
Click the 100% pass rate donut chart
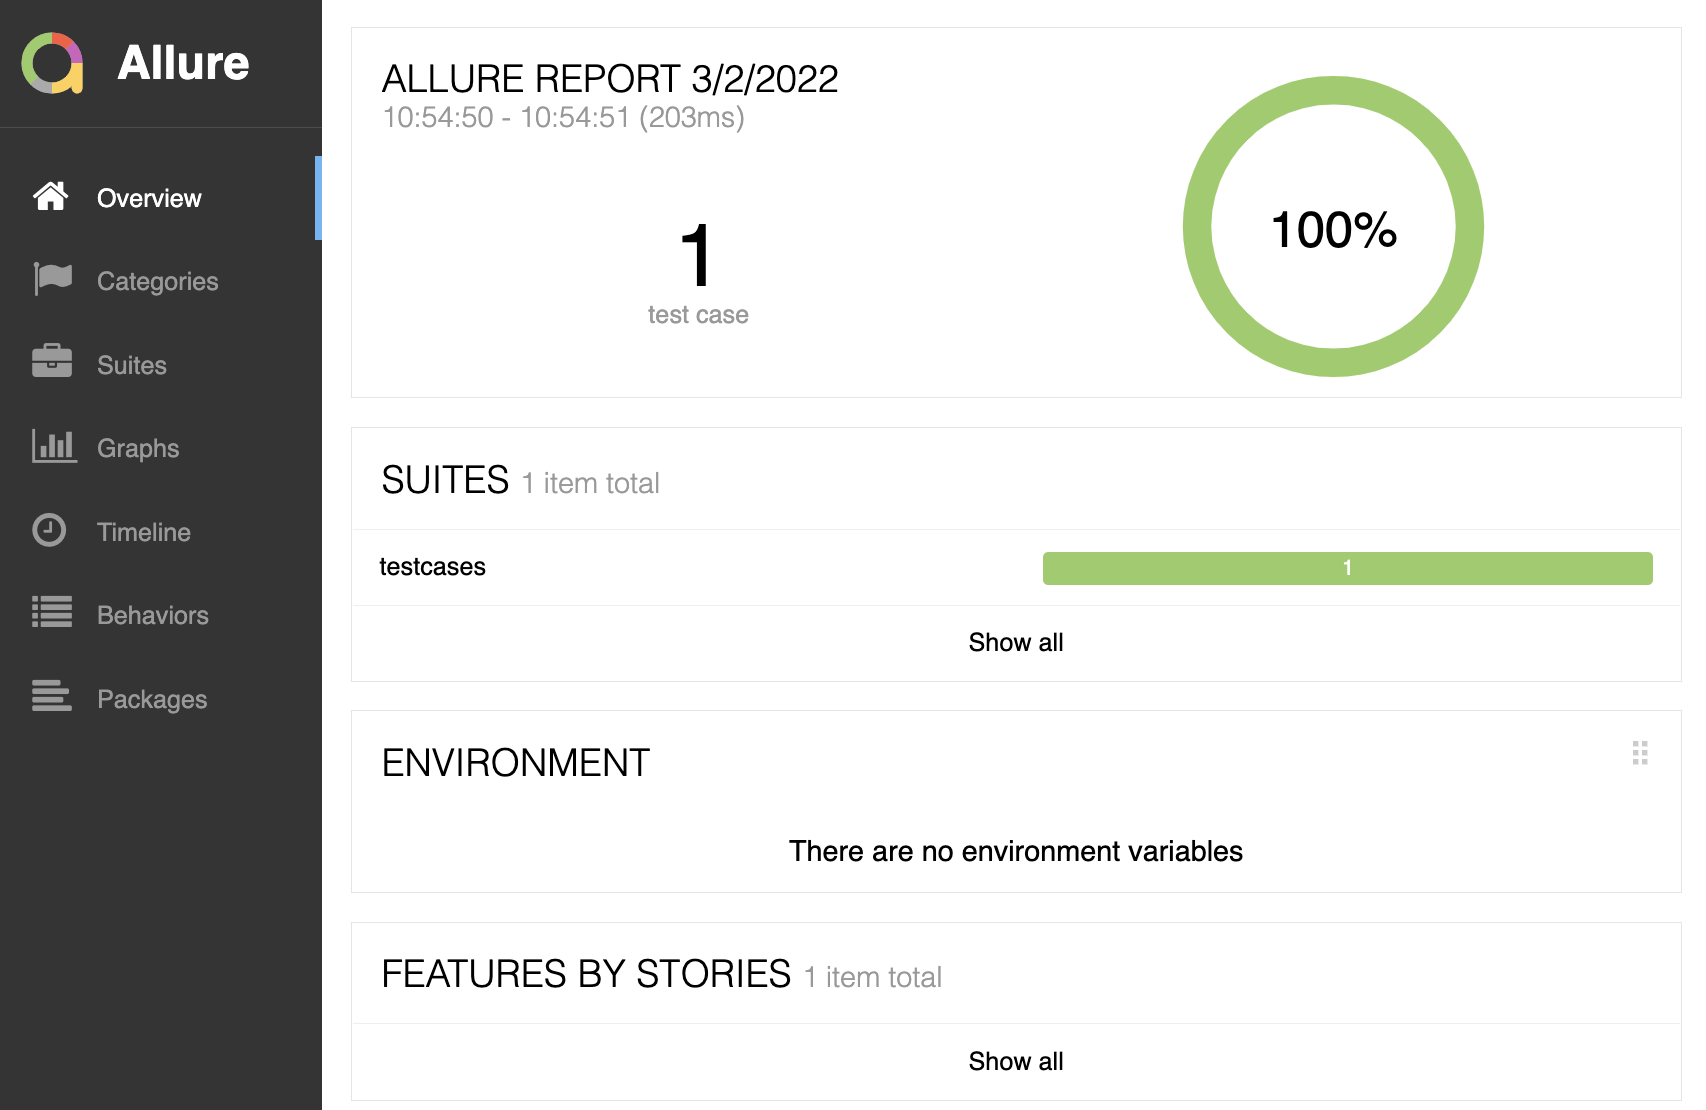pyautogui.click(x=1333, y=227)
